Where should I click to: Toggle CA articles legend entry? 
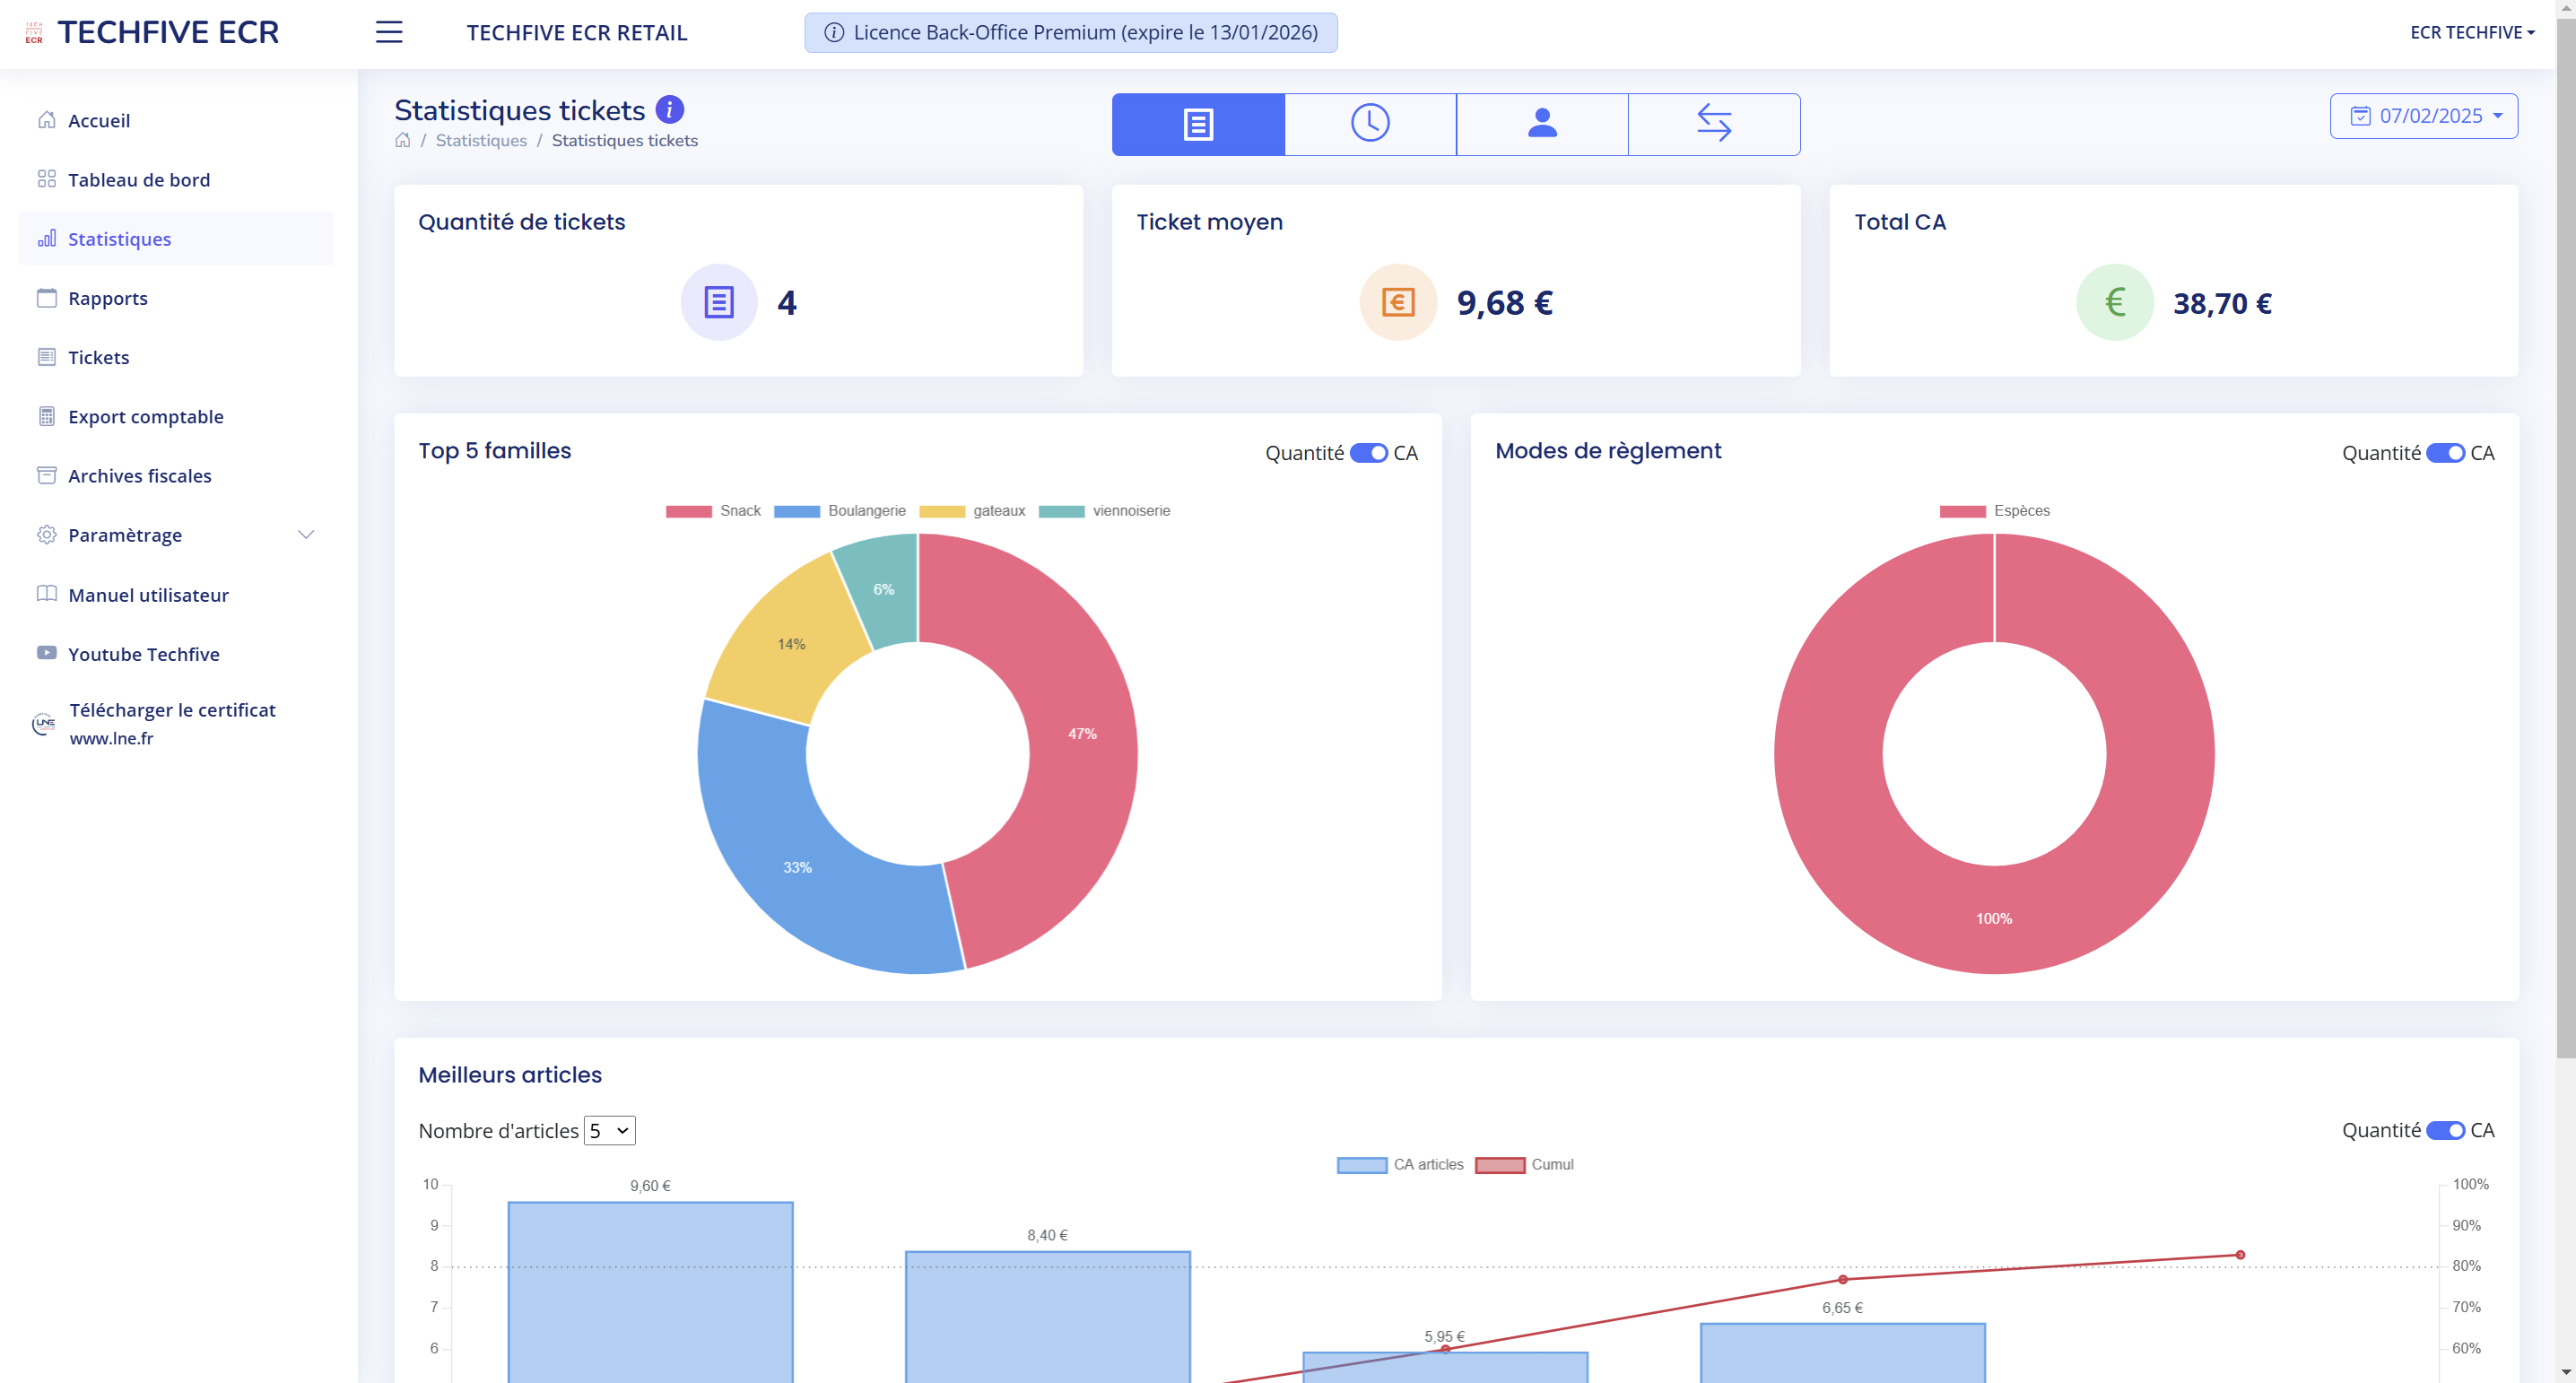(1400, 1165)
